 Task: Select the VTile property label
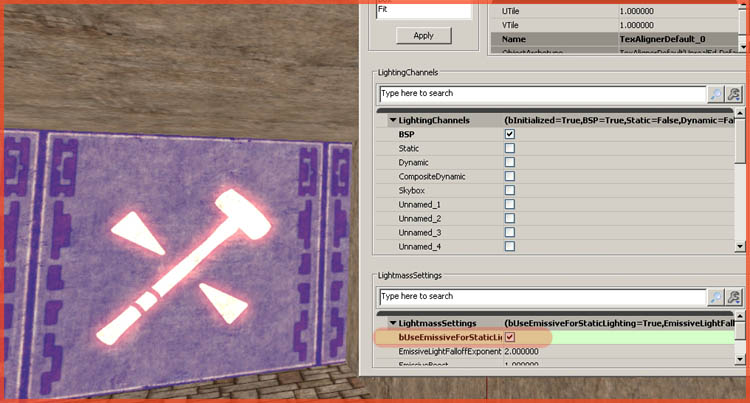pyautogui.click(x=510, y=25)
